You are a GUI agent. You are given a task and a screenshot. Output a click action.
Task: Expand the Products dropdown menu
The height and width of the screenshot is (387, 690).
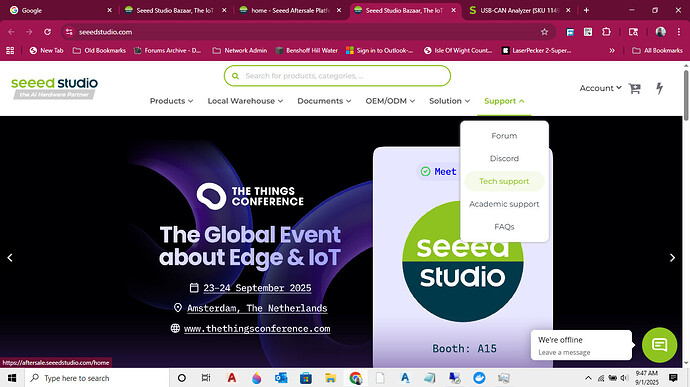[x=171, y=101]
